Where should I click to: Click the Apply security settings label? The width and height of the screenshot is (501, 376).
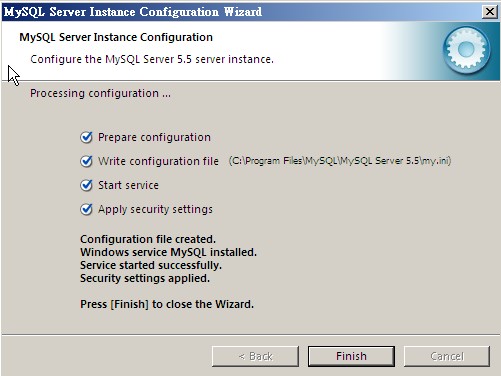pyautogui.click(x=155, y=209)
